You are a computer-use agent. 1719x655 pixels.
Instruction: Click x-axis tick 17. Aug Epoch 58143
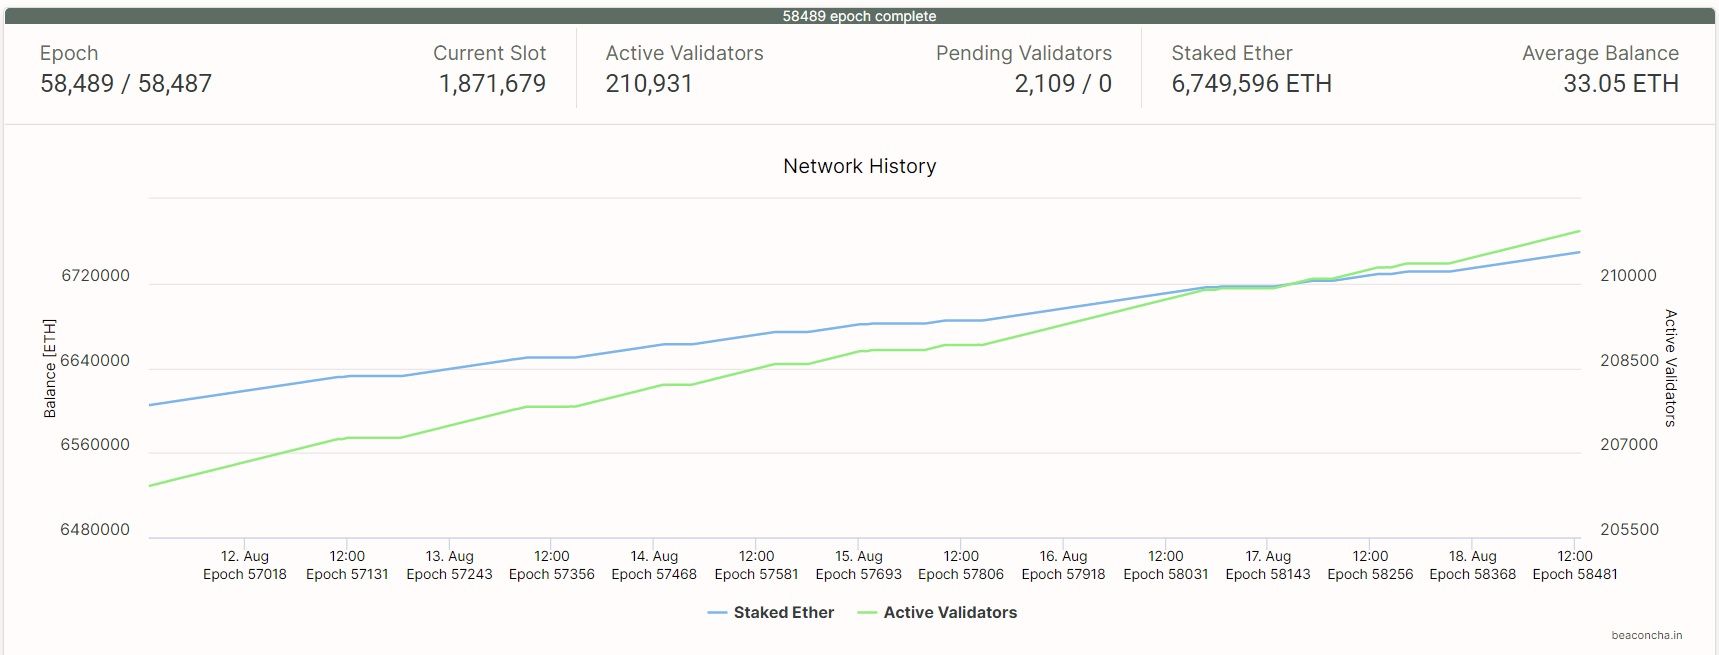click(1268, 565)
